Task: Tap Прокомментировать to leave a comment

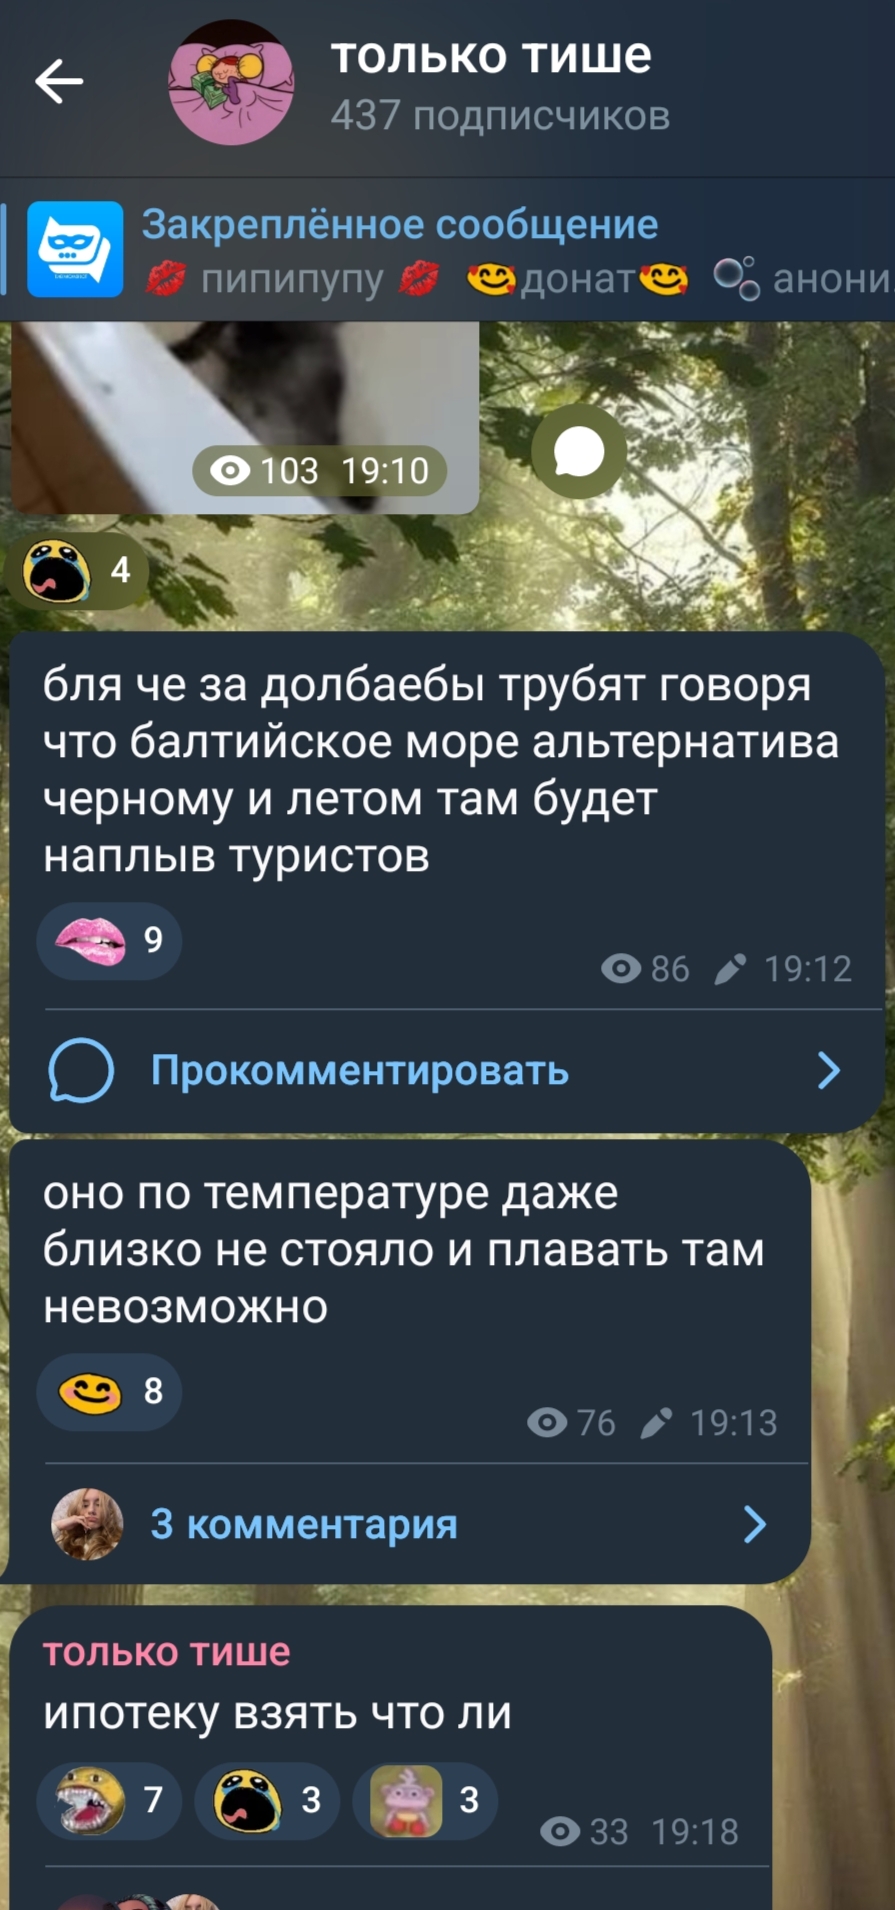Action: [360, 1071]
